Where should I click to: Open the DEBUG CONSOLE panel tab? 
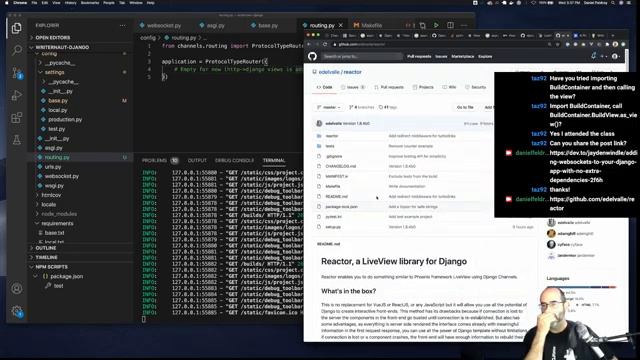234,161
